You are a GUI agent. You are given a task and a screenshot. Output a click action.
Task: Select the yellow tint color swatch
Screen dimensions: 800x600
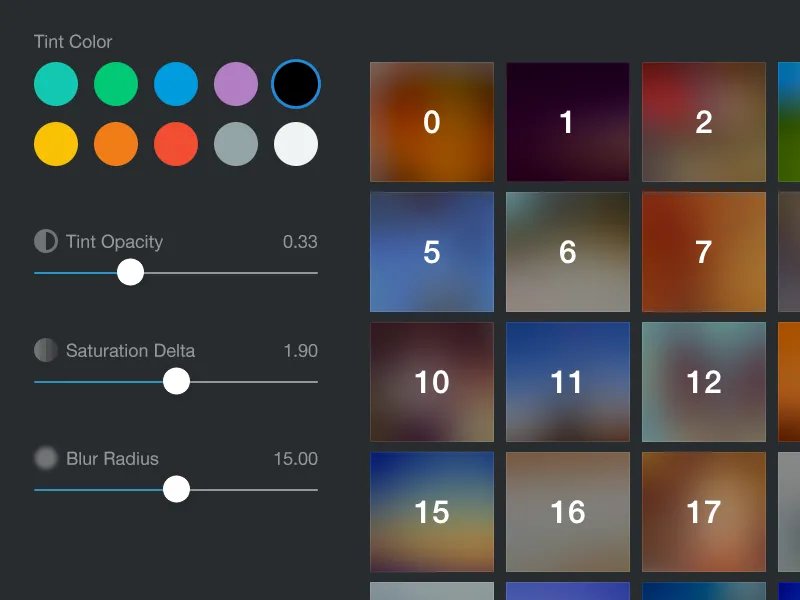[x=56, y=144]
